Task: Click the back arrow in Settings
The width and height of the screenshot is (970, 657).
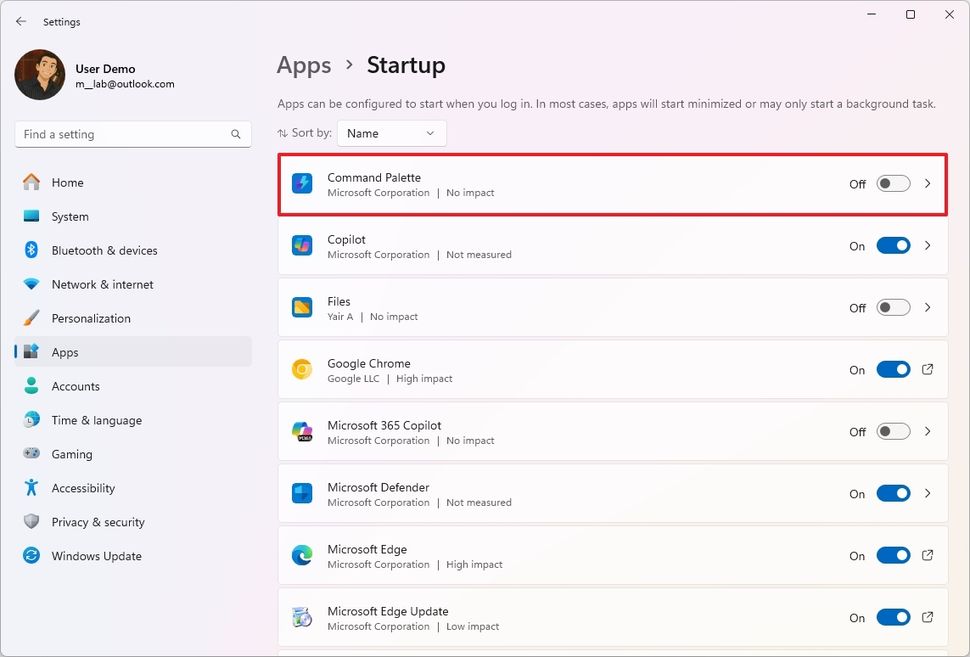Action: (21, 21)
